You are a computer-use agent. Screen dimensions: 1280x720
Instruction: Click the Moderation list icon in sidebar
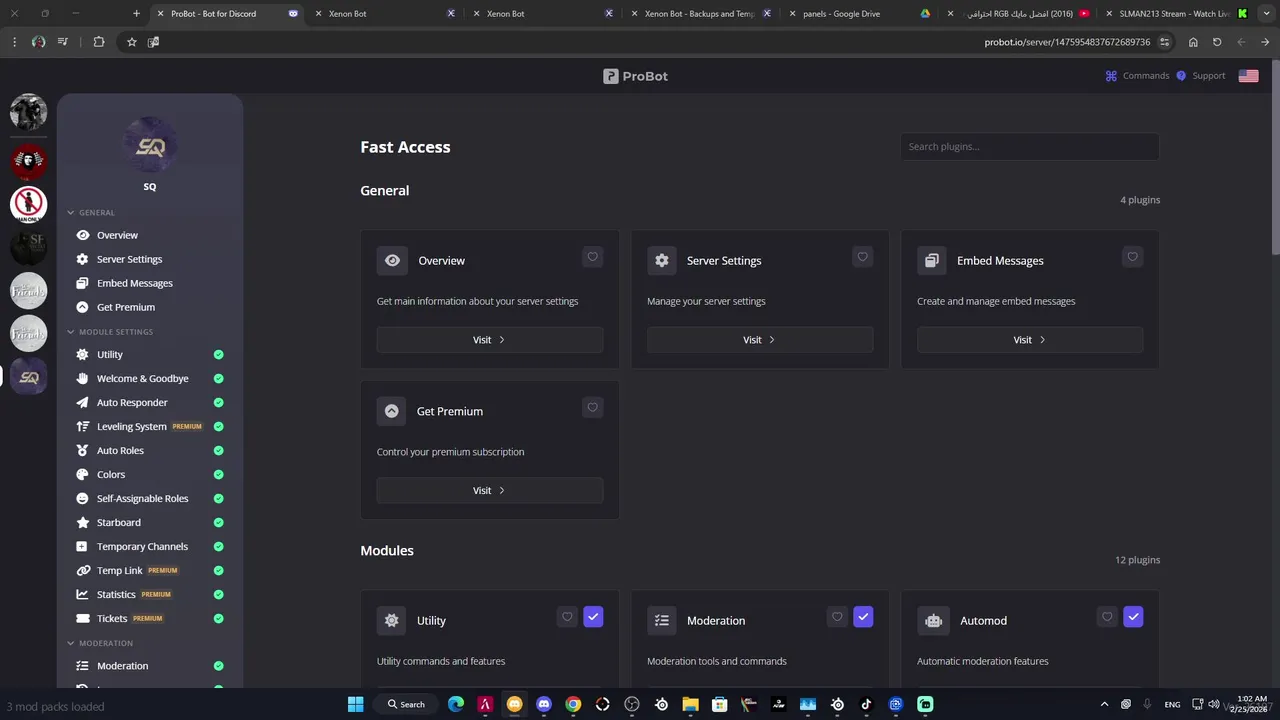coord(83,665)
